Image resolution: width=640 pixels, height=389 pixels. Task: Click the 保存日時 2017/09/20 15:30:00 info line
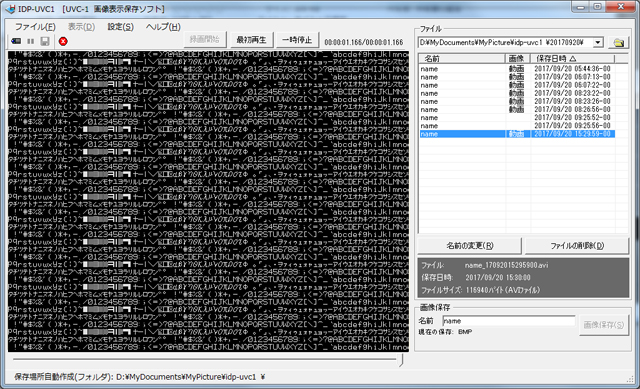pyautogui.click(x=476, y=278)
